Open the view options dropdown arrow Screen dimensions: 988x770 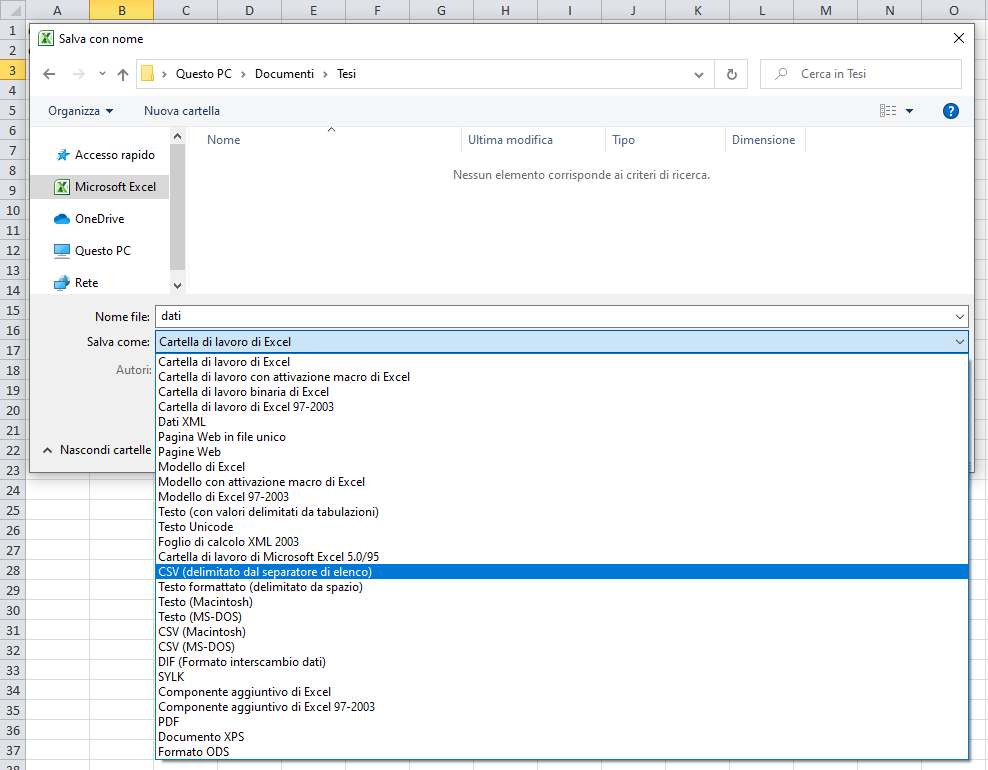click(909, 111)
